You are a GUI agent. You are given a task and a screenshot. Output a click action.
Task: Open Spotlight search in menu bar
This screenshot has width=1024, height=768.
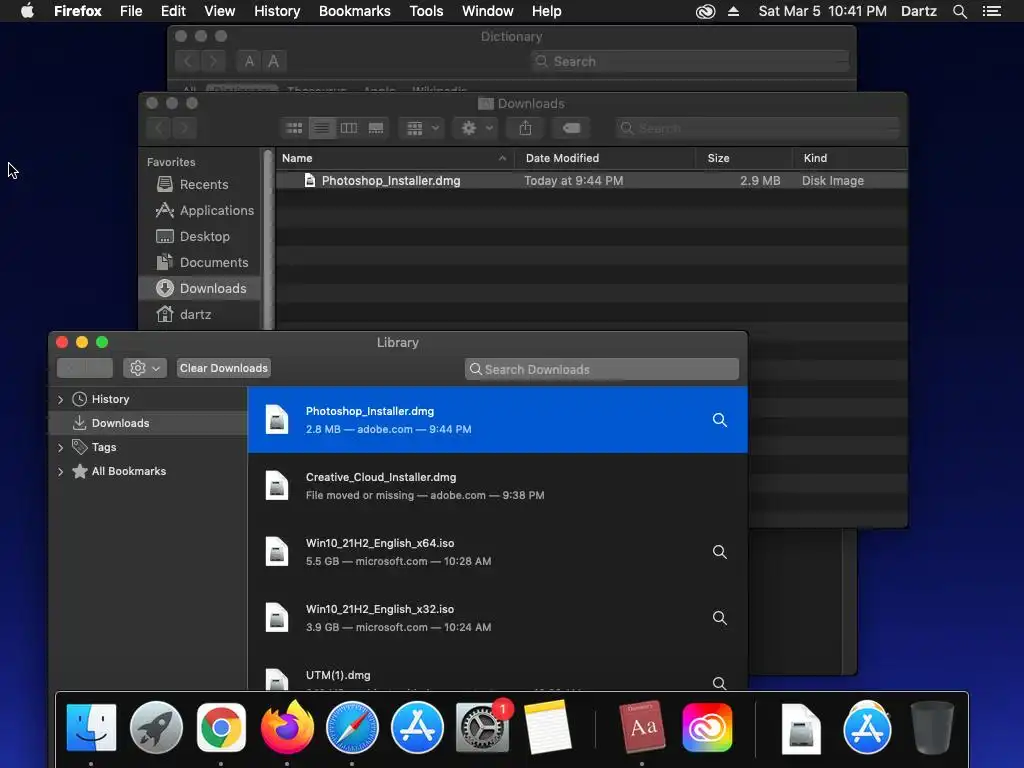[959, 11]
